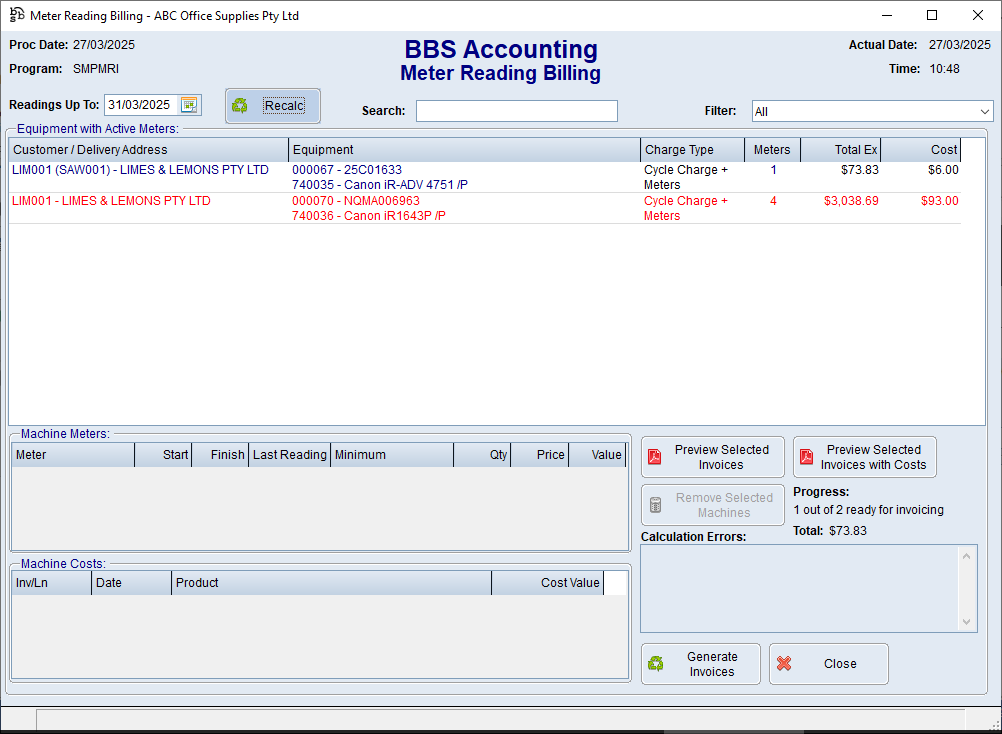Expand the Filter dropdown
The width and height of the screenshot is (1002, 734).
click(985, 112)
